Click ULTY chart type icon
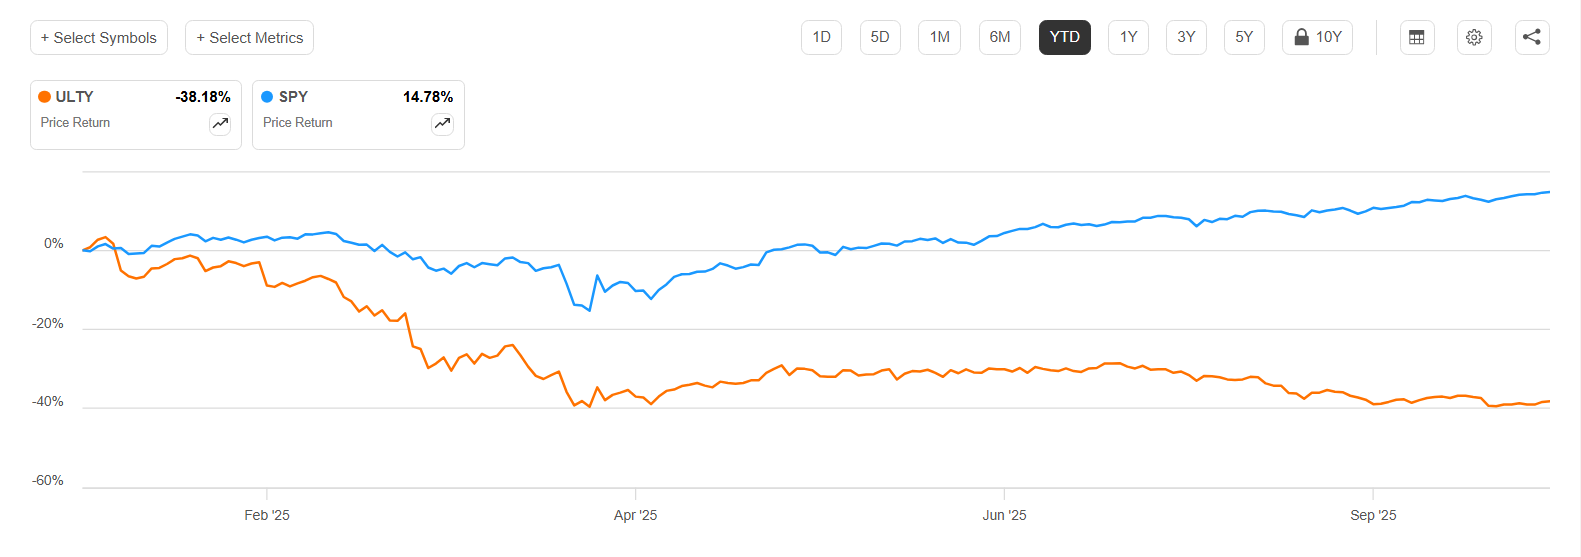 point(220,124)
